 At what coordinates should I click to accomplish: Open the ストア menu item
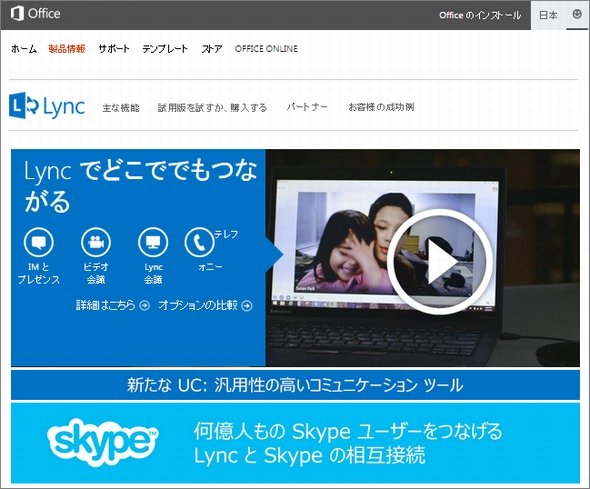click(212, 49)
